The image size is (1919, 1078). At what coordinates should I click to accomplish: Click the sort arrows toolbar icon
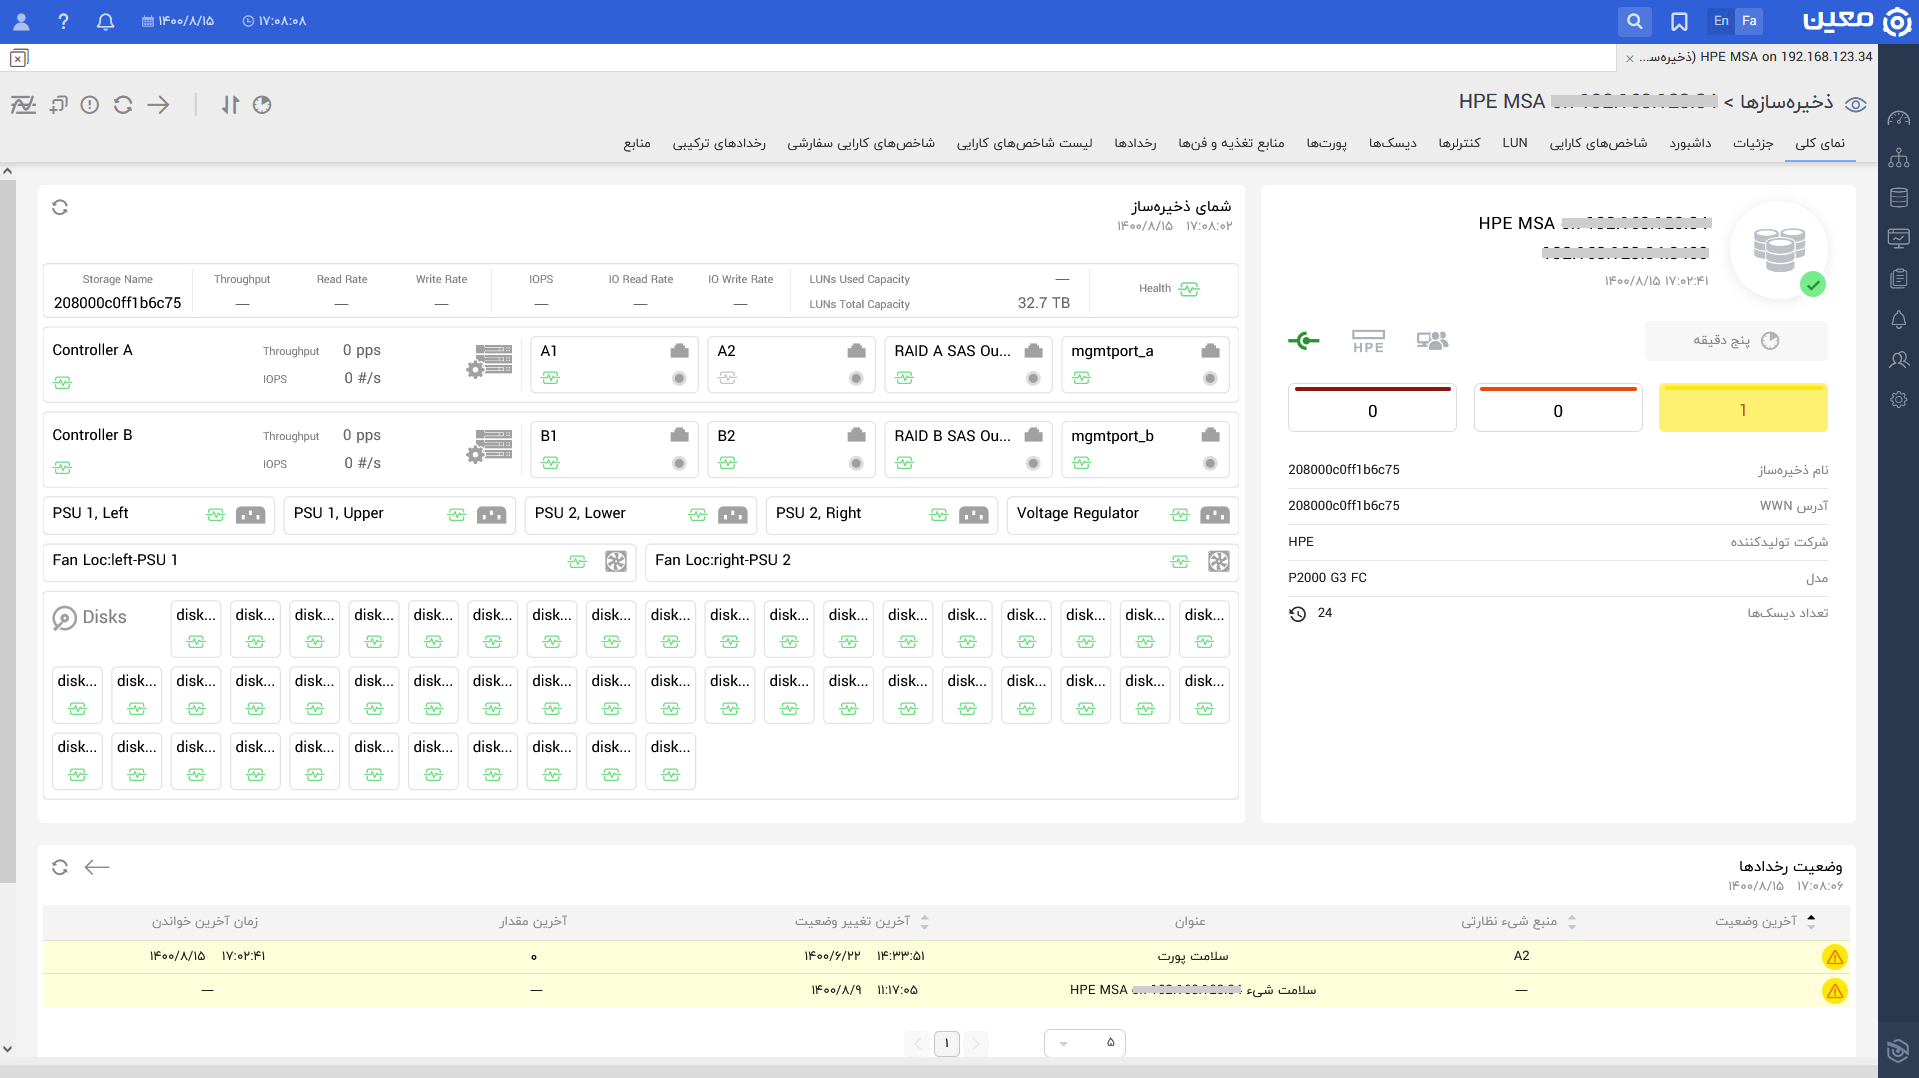(231, 105)
